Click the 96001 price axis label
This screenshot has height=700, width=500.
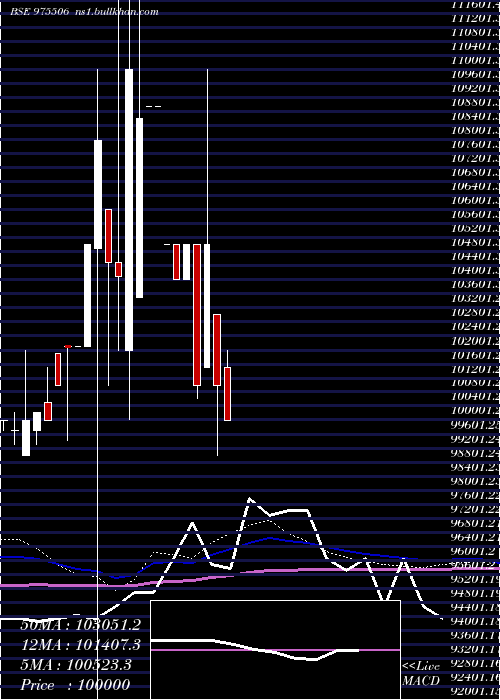click(475, 550)
